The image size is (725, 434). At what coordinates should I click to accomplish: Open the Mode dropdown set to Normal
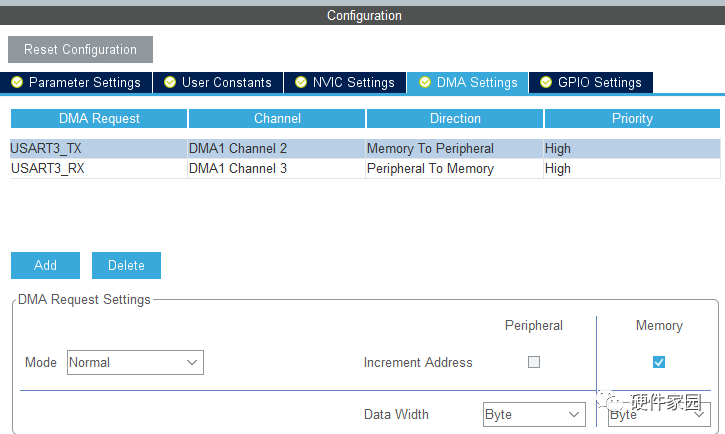135,362
